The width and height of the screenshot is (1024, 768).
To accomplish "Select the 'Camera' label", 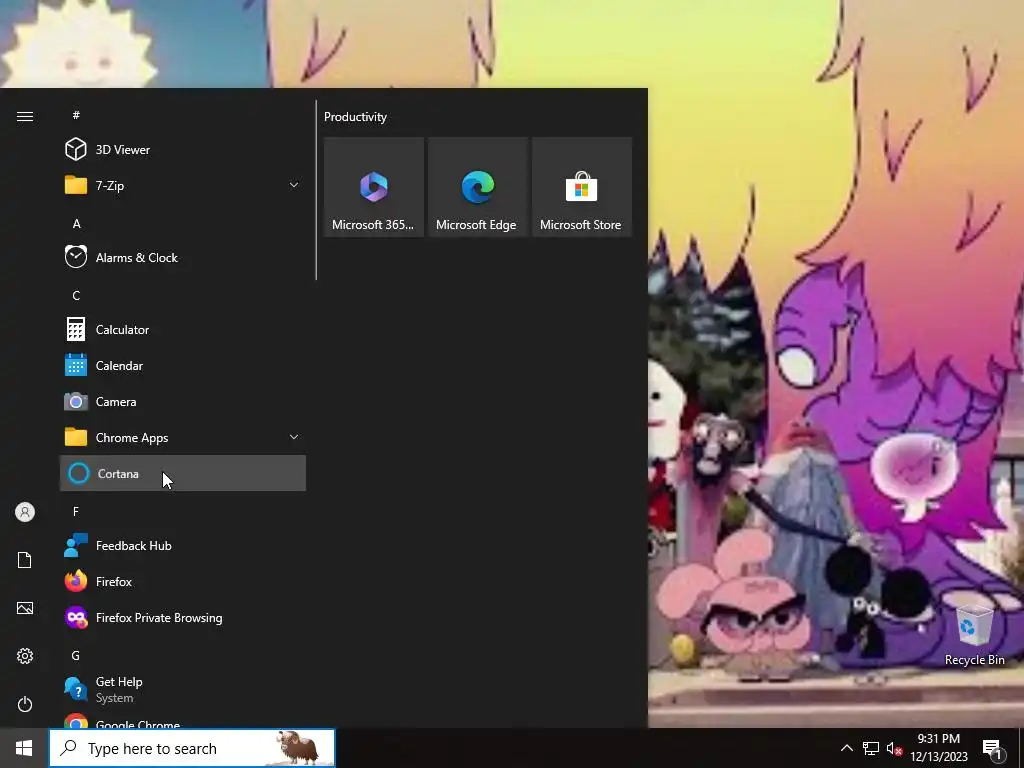I will 116,402.
